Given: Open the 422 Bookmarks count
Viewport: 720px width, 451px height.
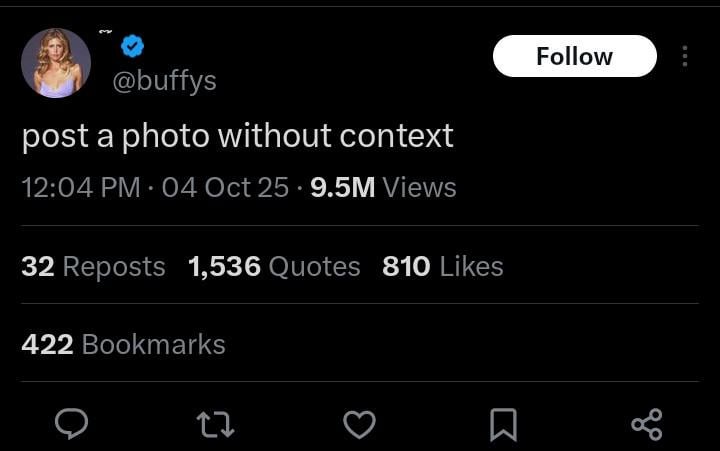Looking at the screenshot, I should click(123, 344).
